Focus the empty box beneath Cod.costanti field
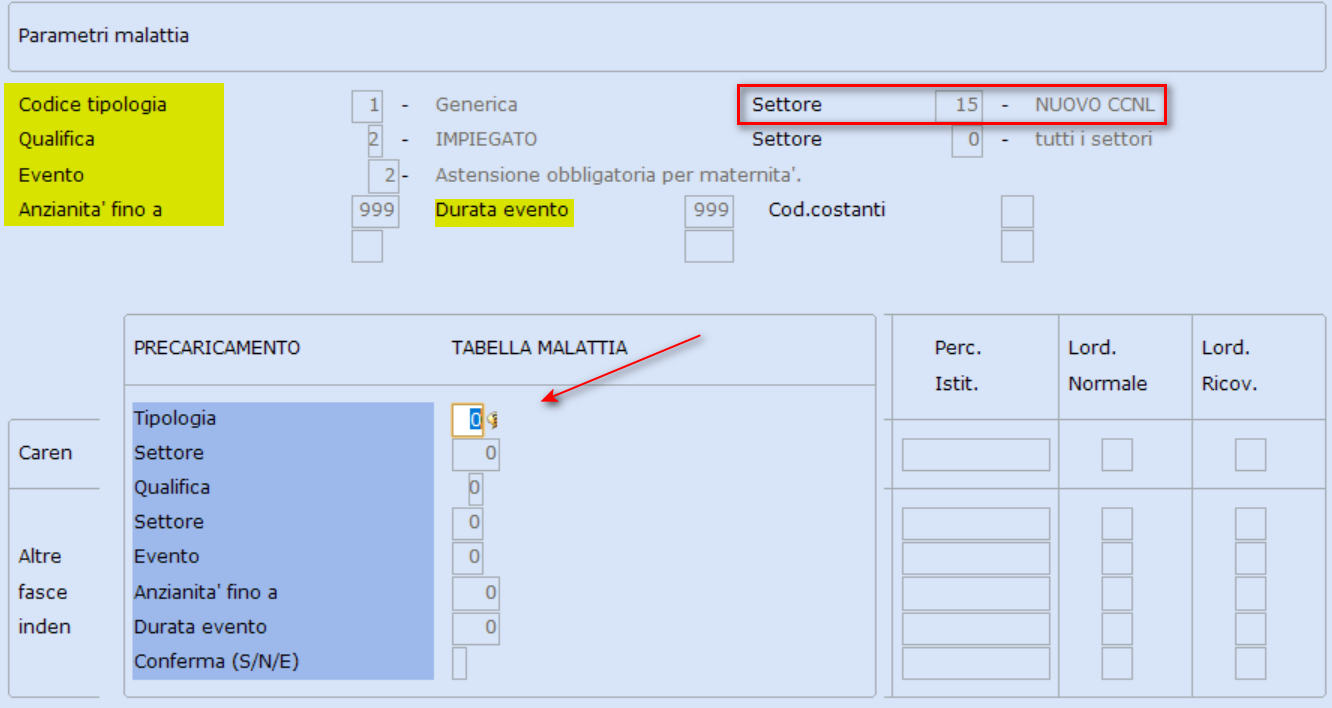 pyautogui.click(x=1017, y=246)
